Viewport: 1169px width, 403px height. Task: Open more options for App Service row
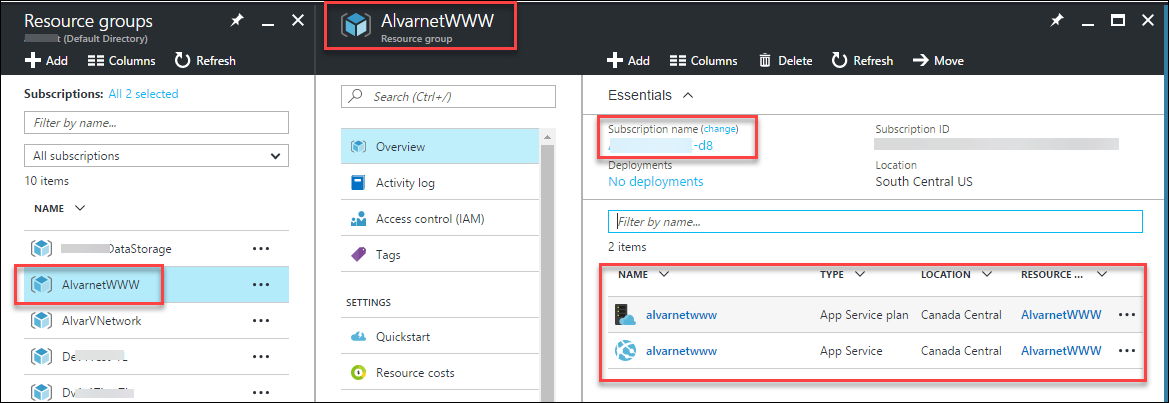1127,351
